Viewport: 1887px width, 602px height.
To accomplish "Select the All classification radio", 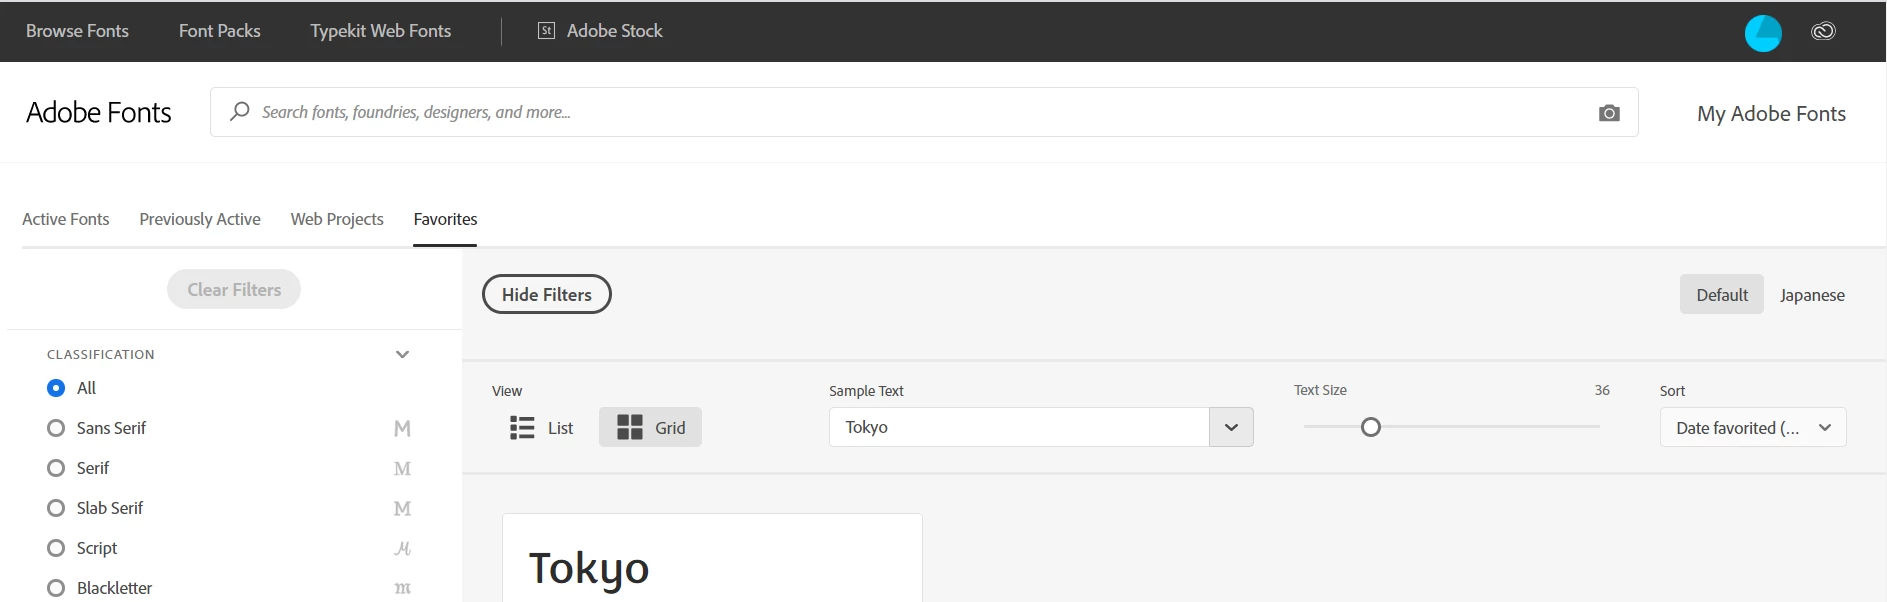I will point(56,388).
